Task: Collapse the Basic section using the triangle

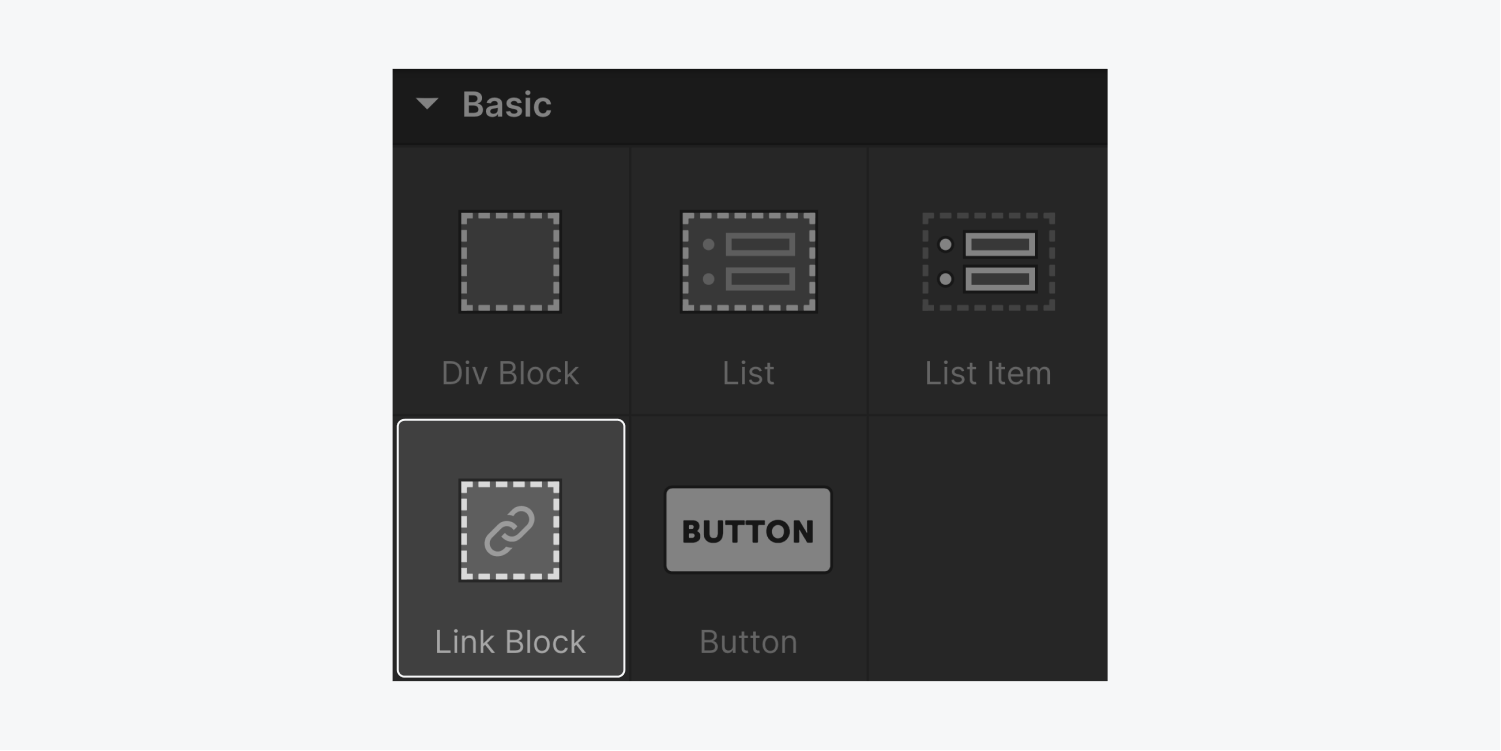Action: tap(427, 104)
